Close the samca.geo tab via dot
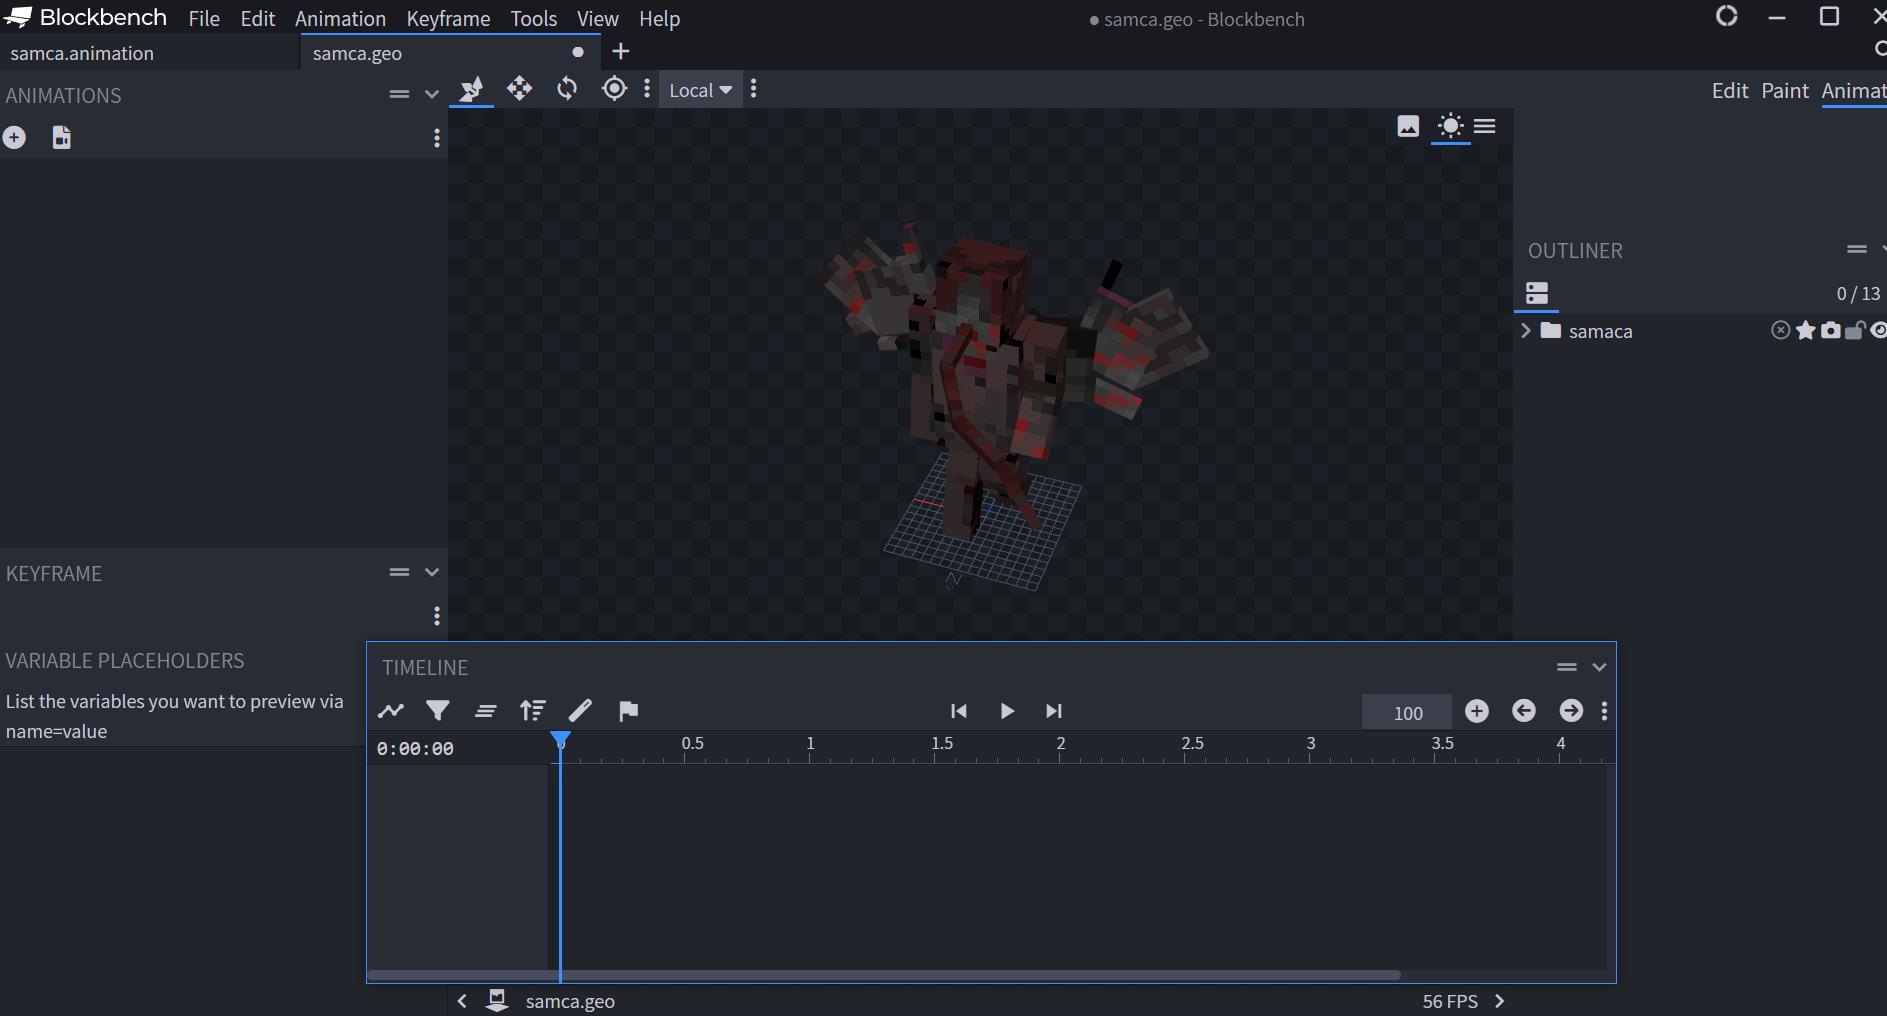1887x1016 pixels. point(578,52)
